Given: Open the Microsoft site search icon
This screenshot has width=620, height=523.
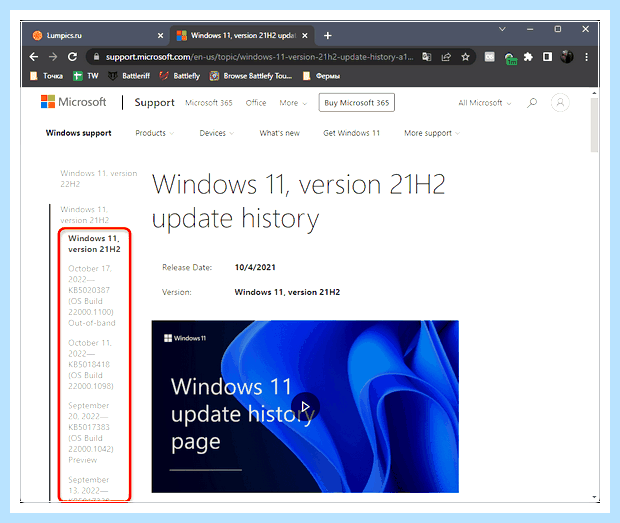Looking at the screenshot, I should 532,103.
